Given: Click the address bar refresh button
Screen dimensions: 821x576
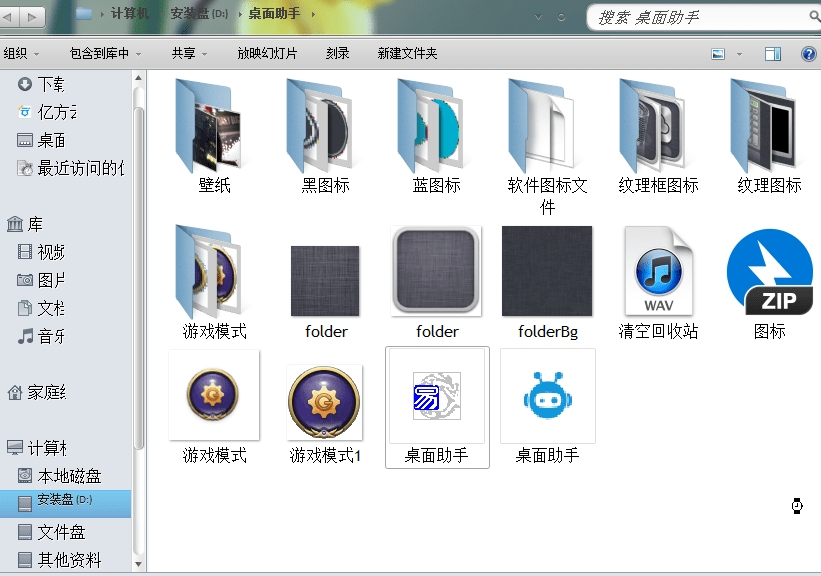Looking at the screenshot, I should point(561,17).
